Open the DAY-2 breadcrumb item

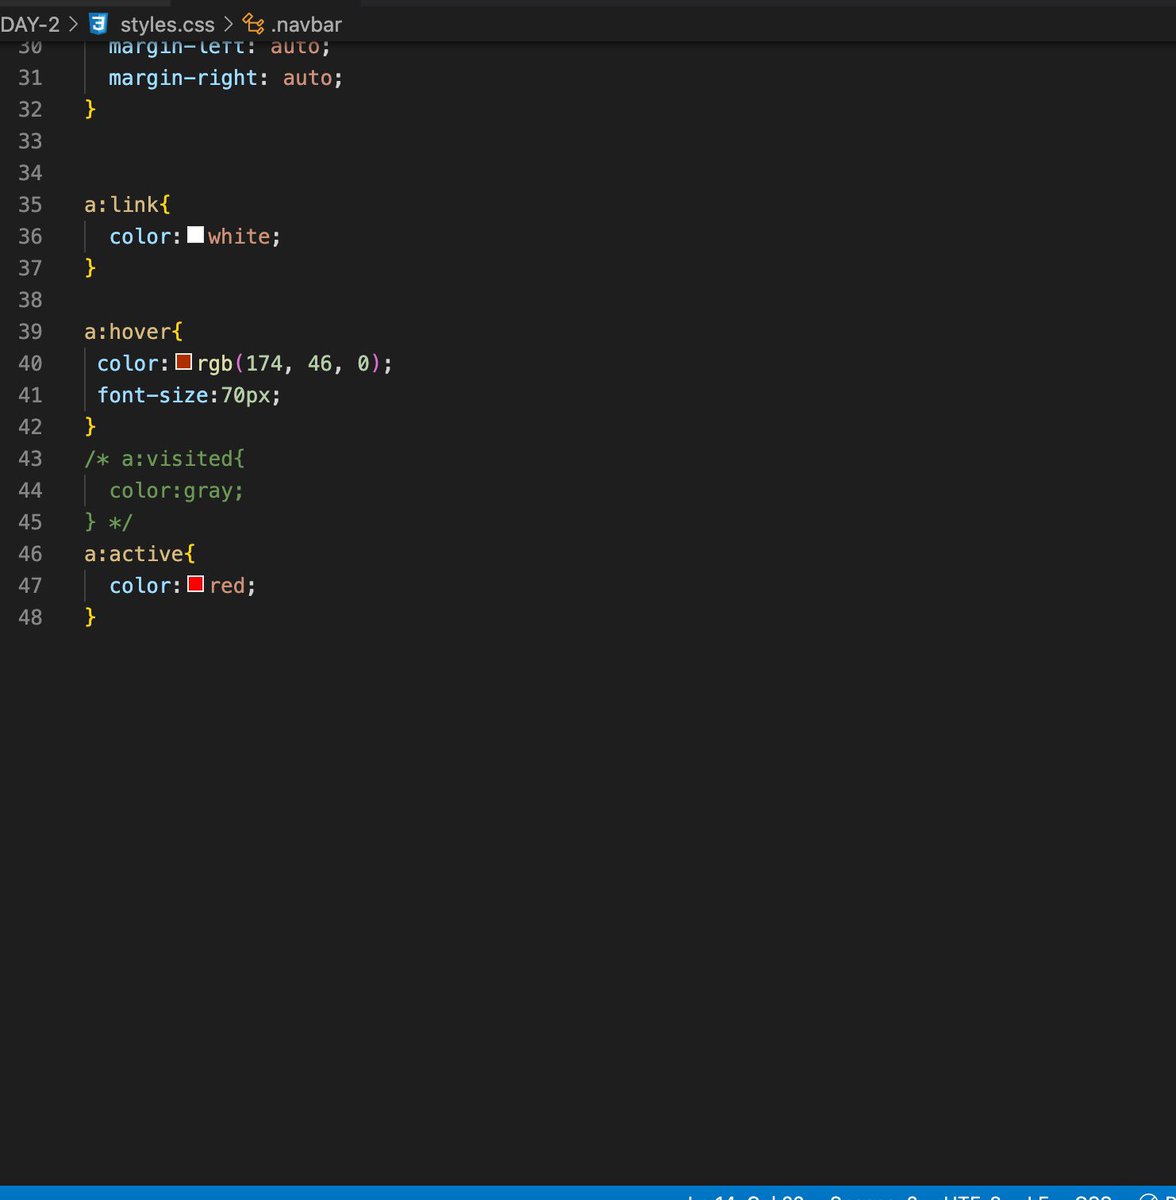click(30, 24)
